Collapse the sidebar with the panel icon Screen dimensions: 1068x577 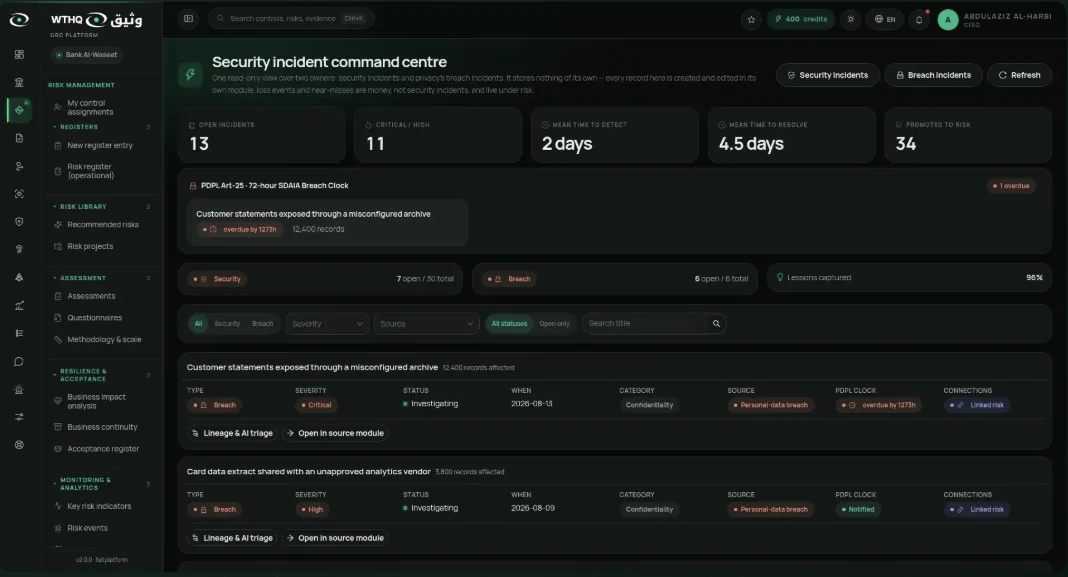(x=189, y=18)
